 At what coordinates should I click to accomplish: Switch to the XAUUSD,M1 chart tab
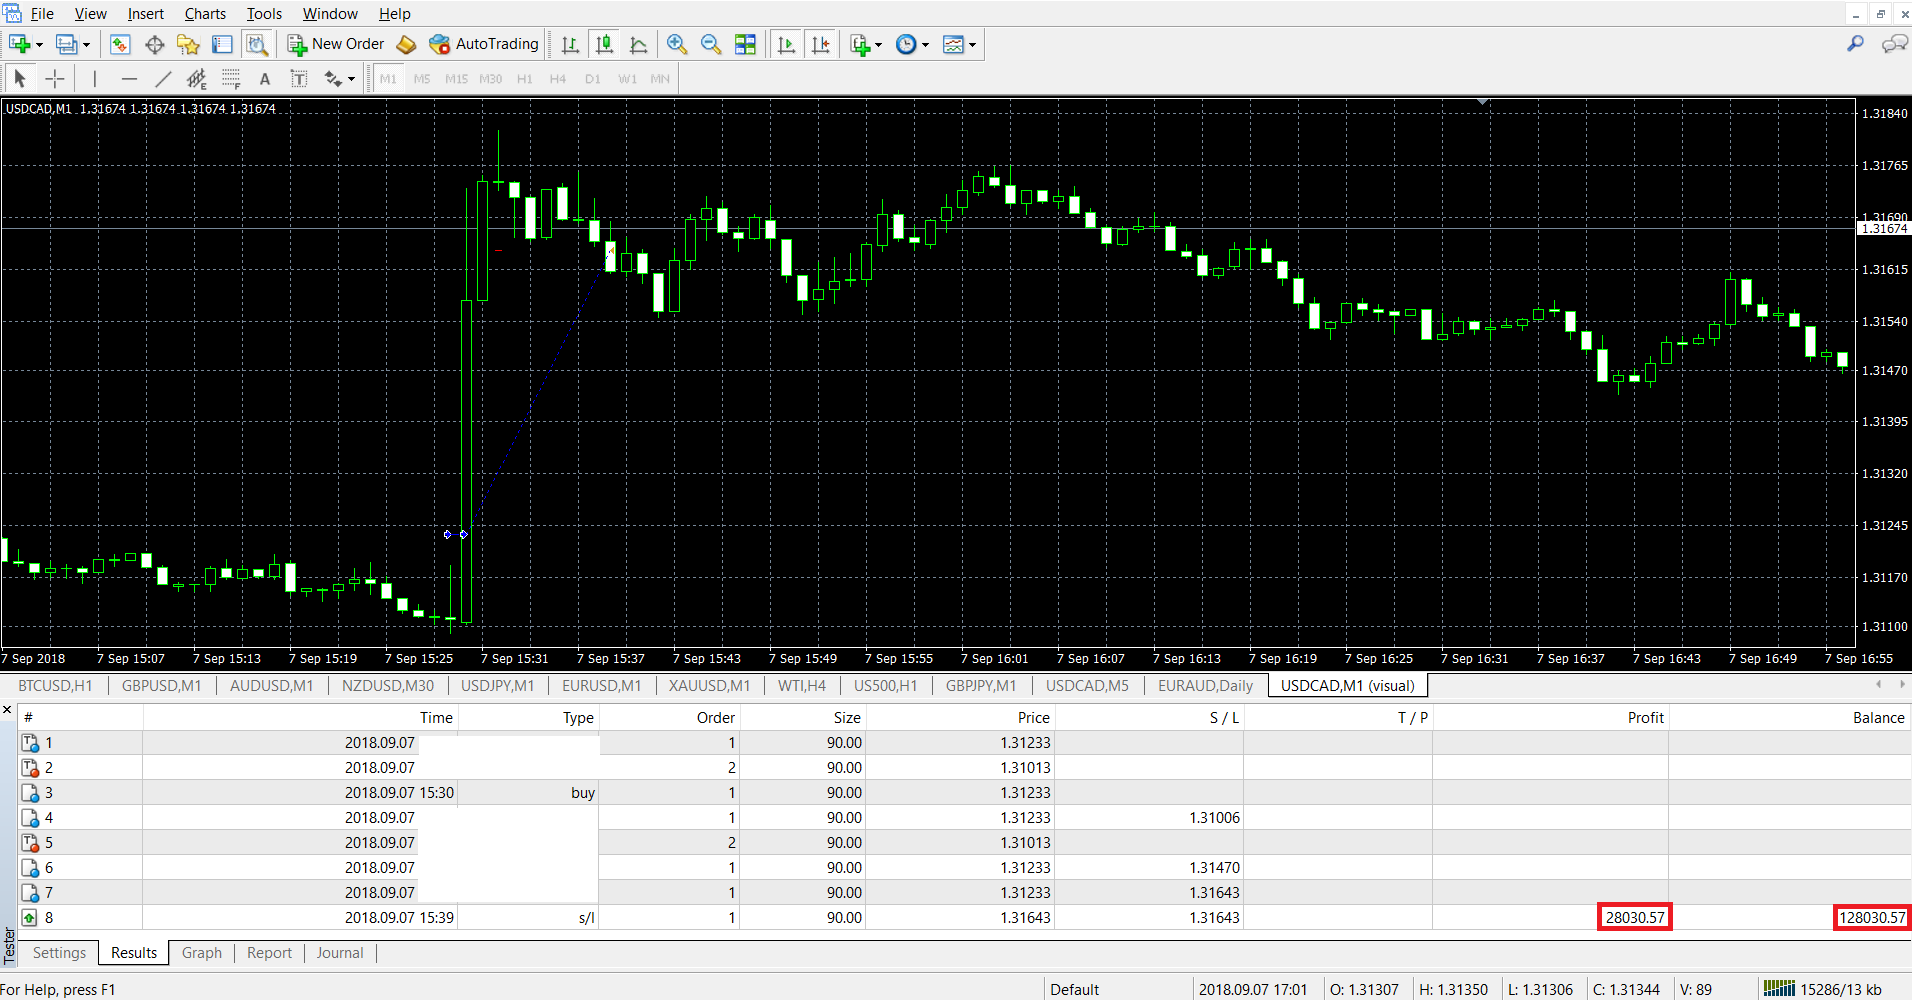tap(709, 685)
